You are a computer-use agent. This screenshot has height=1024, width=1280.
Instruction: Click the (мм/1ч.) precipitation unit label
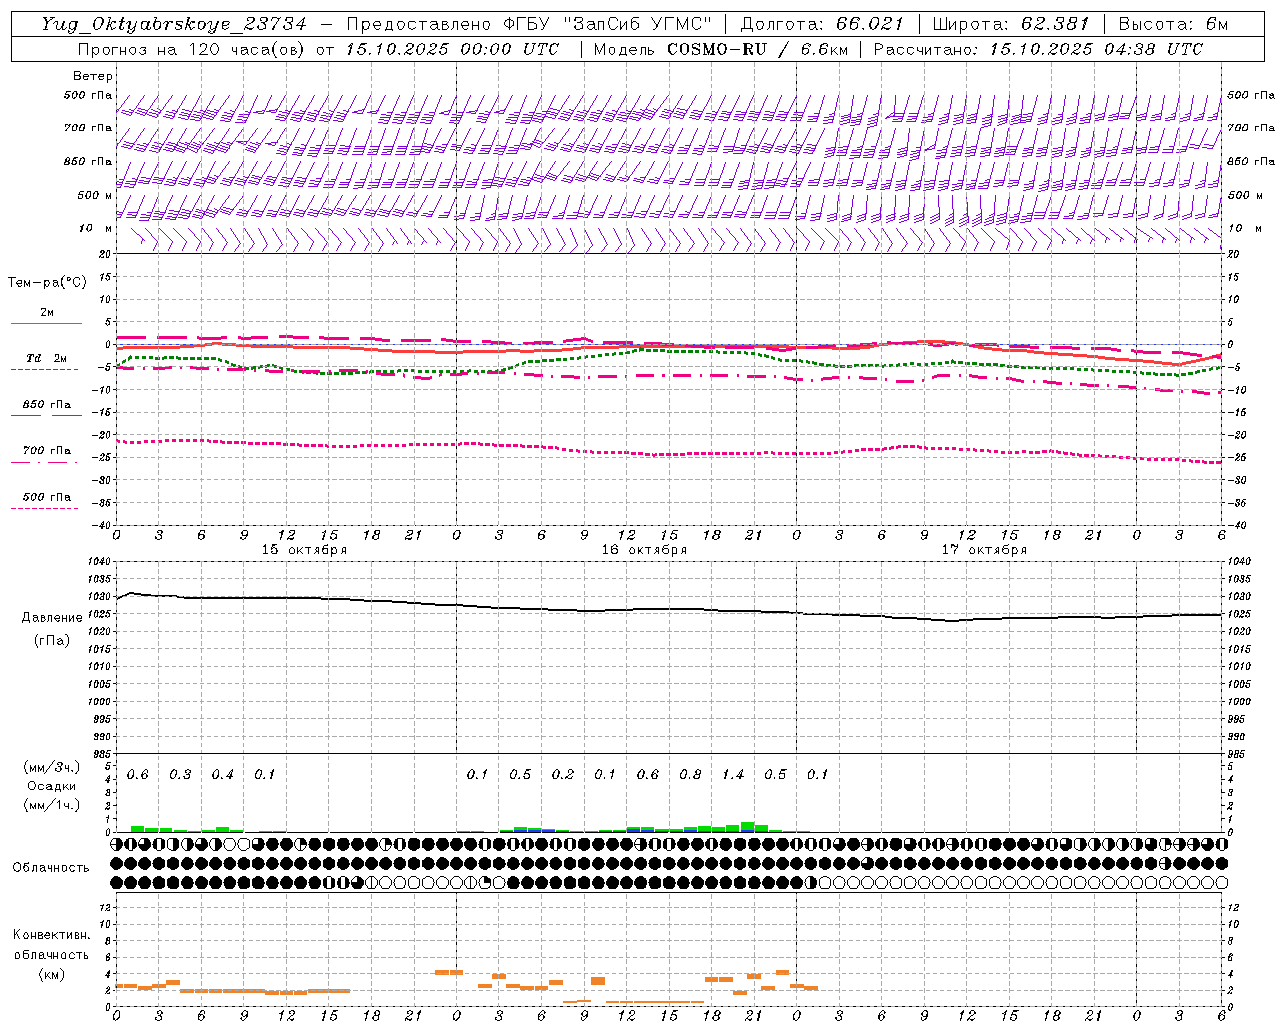pyautogui.click(x=51, y=805)
